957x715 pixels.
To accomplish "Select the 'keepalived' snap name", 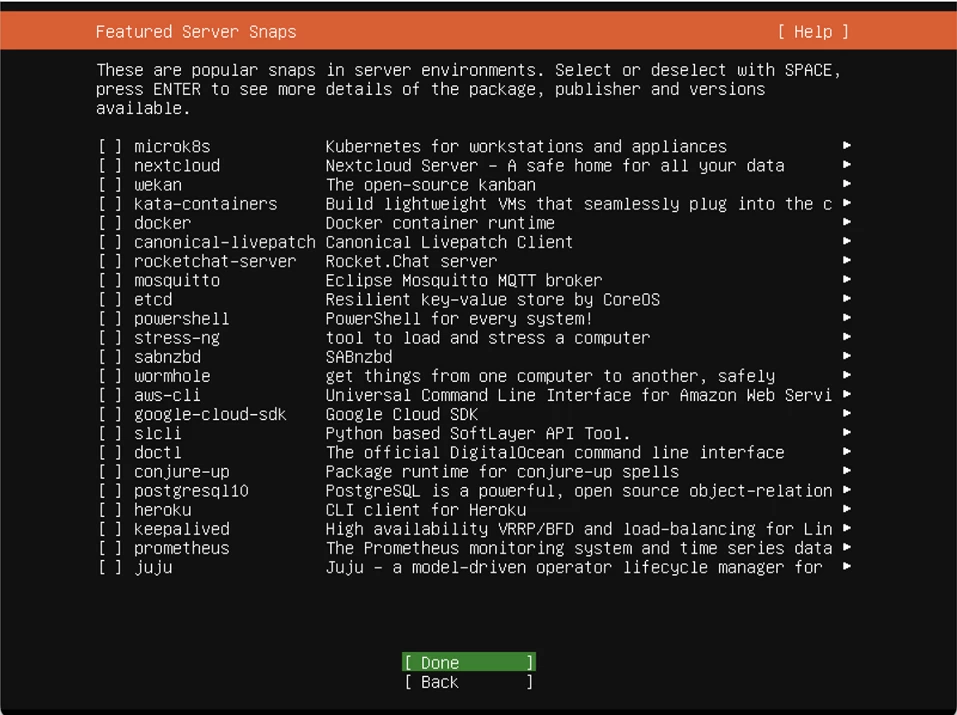I will [182, 529].
